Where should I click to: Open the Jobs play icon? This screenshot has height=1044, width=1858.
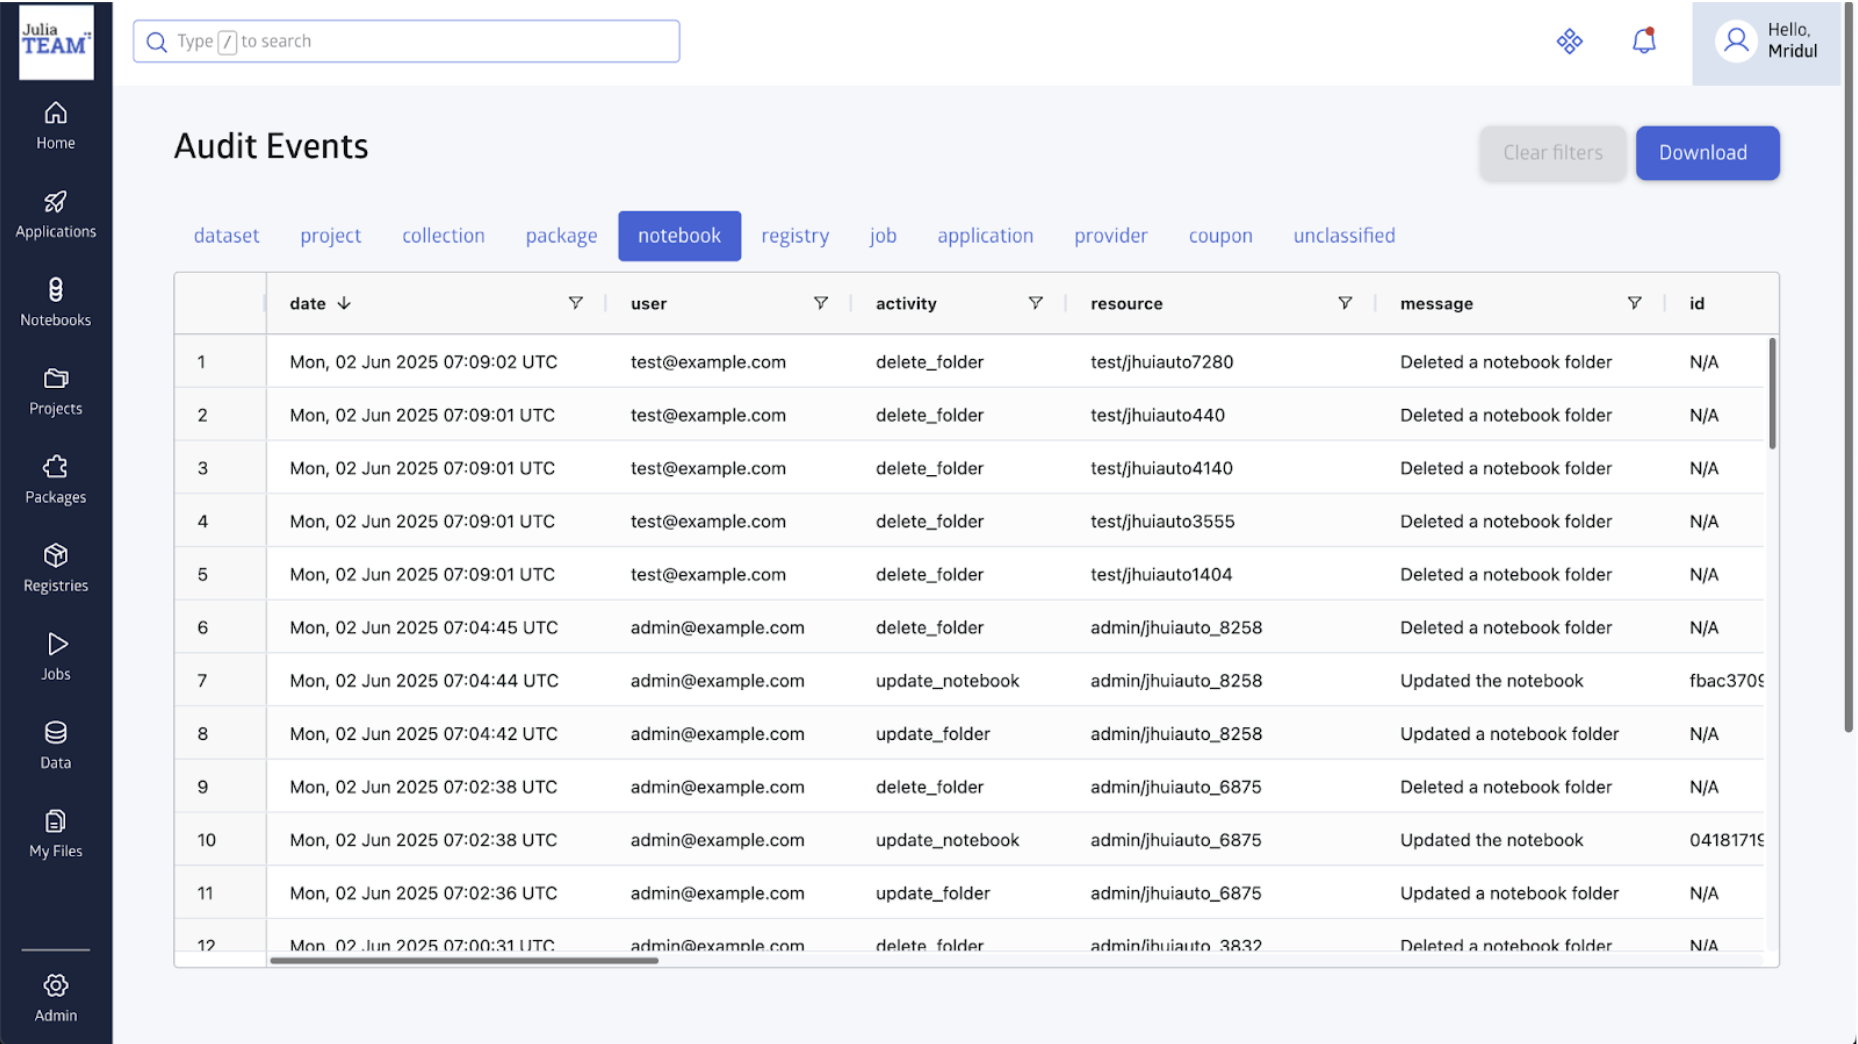(x=55, y=645)
